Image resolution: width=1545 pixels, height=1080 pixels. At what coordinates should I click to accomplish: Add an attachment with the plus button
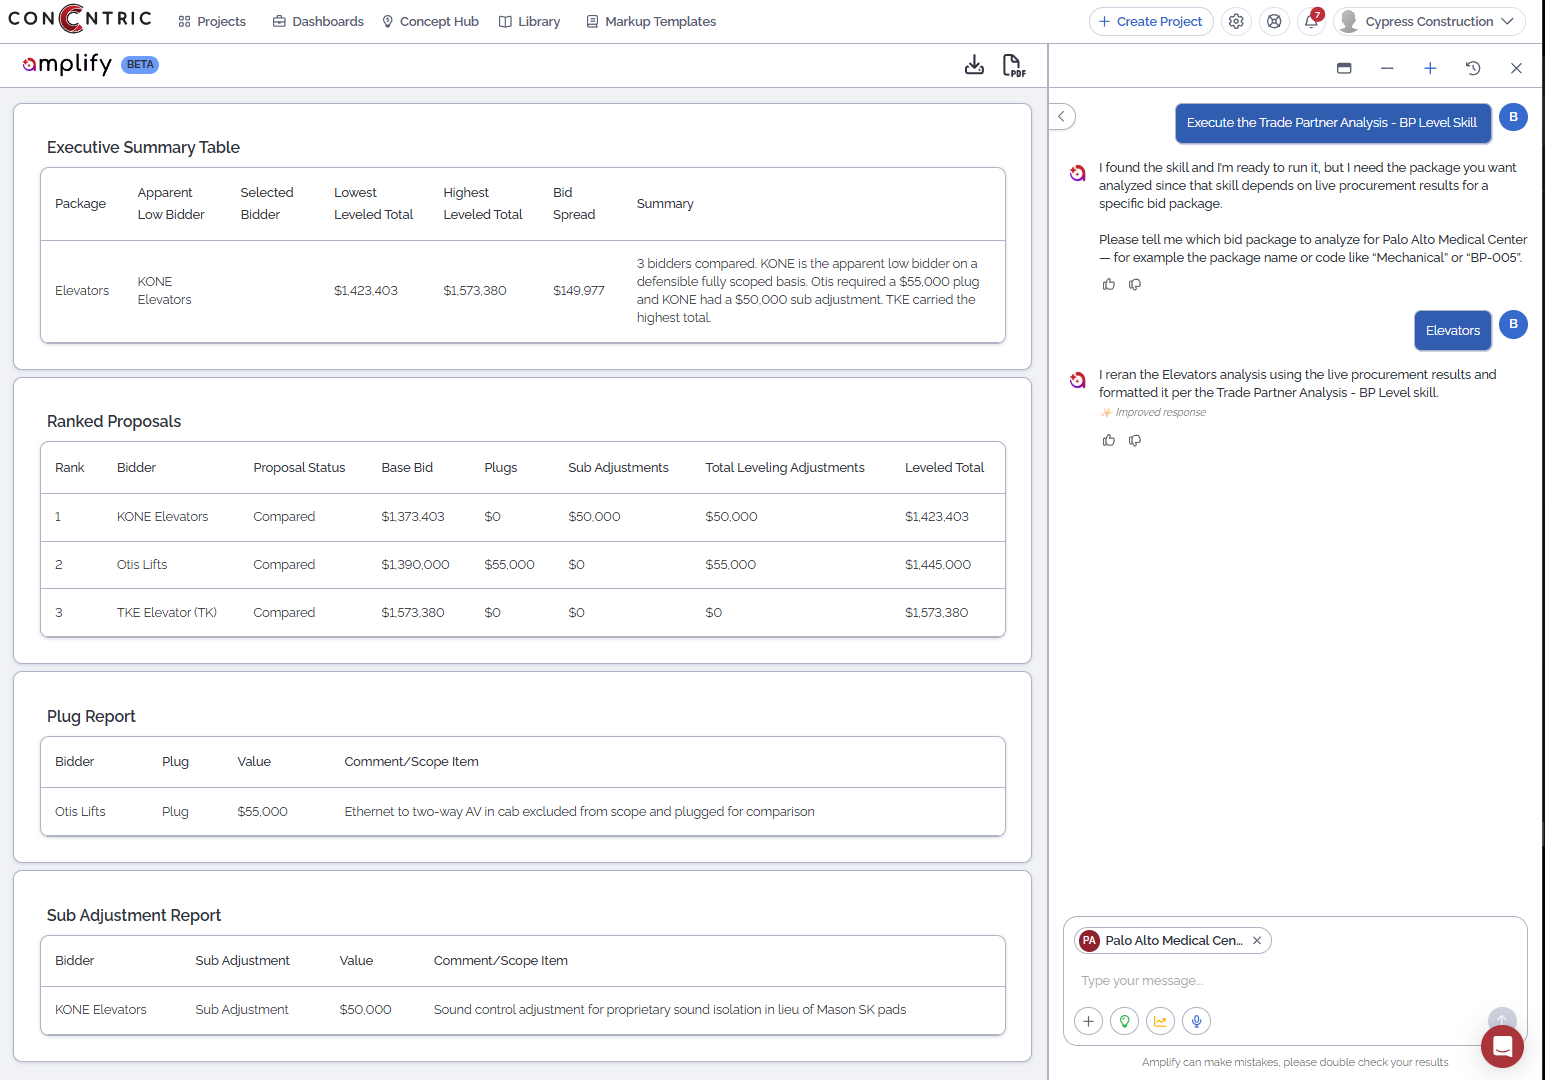click(x=1088, y=1021)
